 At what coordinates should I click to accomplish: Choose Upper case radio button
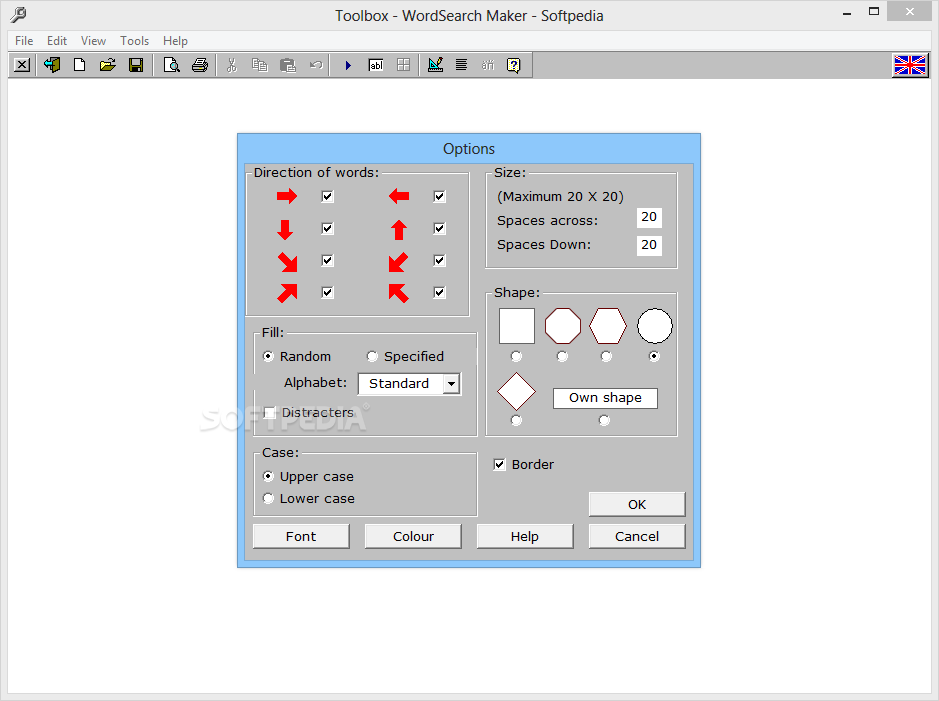(x=268, y=477)
